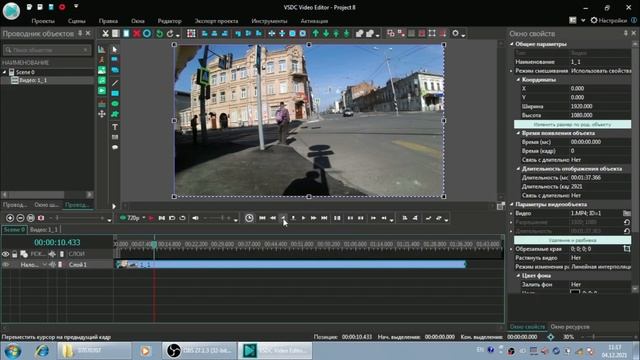Click the zoom-out minus circle on timeline
Viewport: 640px width, 360px height.
click(x=20, y=218)
